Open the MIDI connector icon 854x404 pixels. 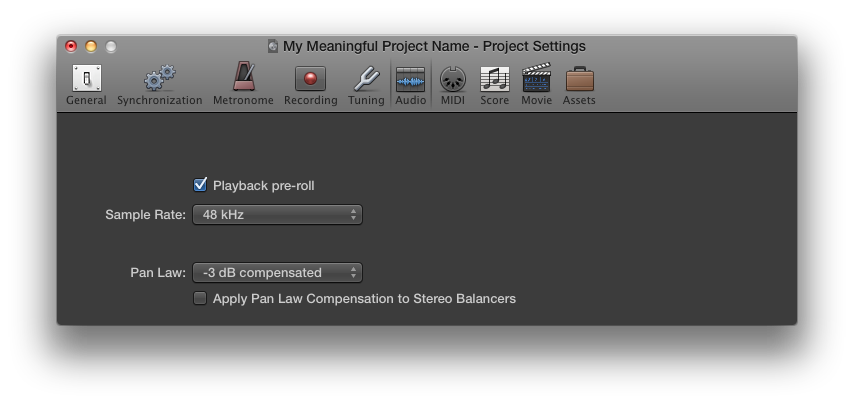pyautogui.click(x=453, y=79)
